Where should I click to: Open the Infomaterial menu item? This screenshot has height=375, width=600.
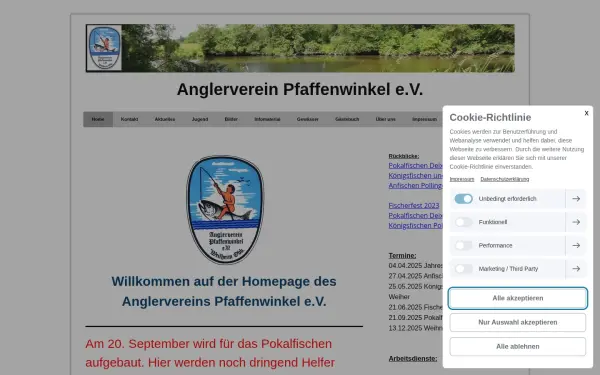pyautogui.click(x=267, y=119)
